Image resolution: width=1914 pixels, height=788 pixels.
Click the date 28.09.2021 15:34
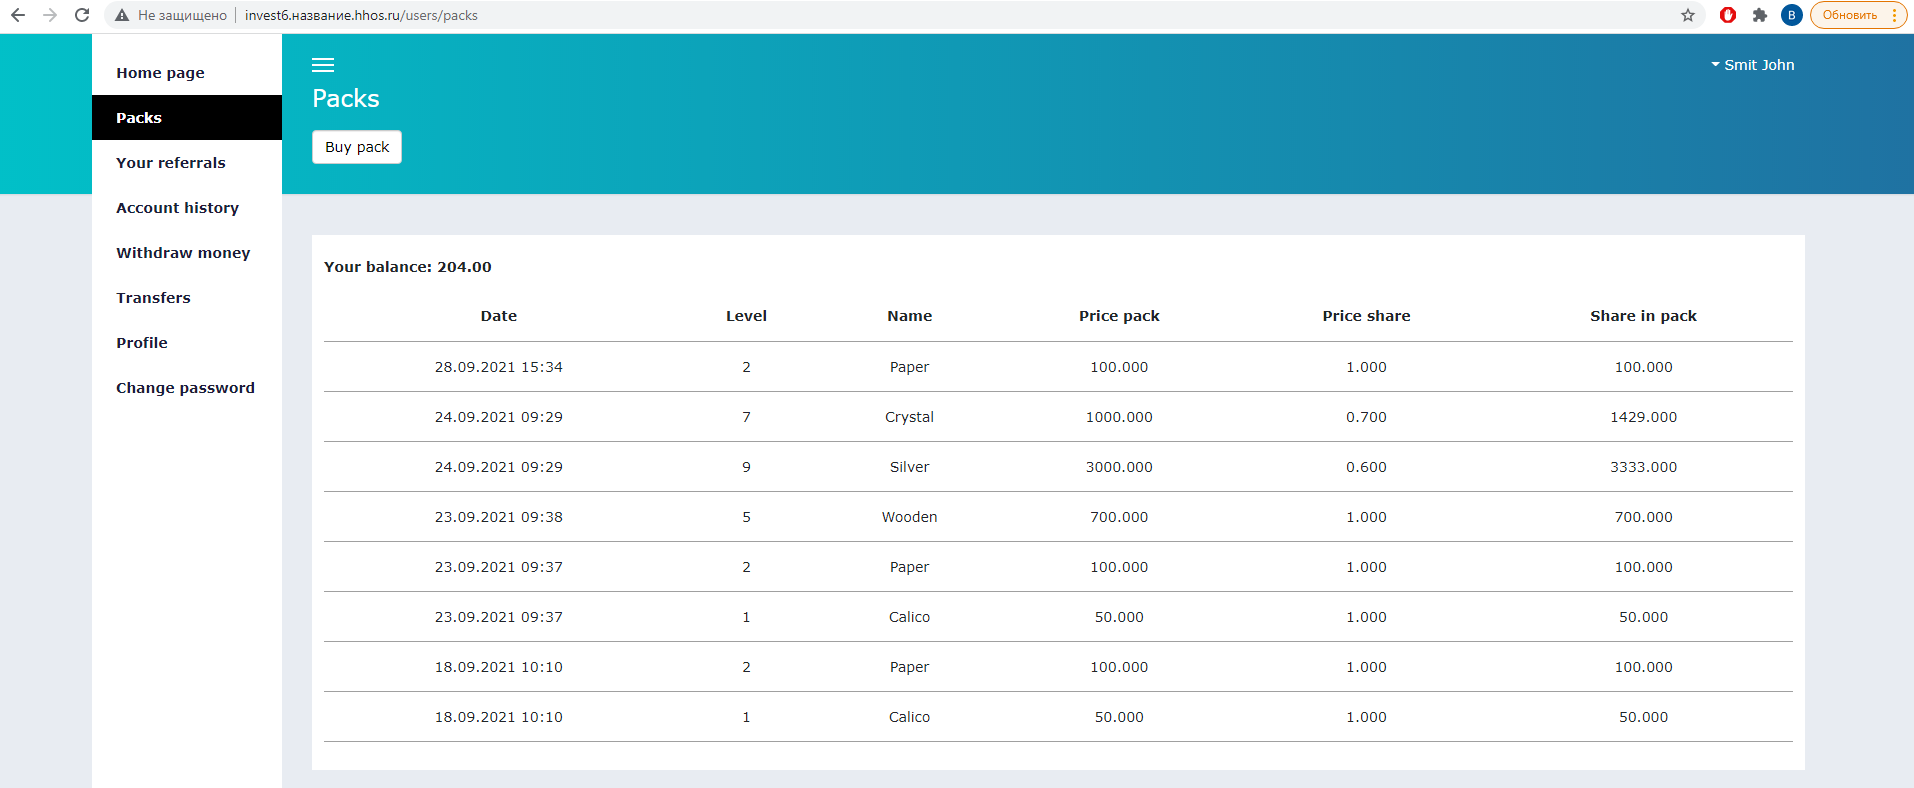tap(499, 367)
